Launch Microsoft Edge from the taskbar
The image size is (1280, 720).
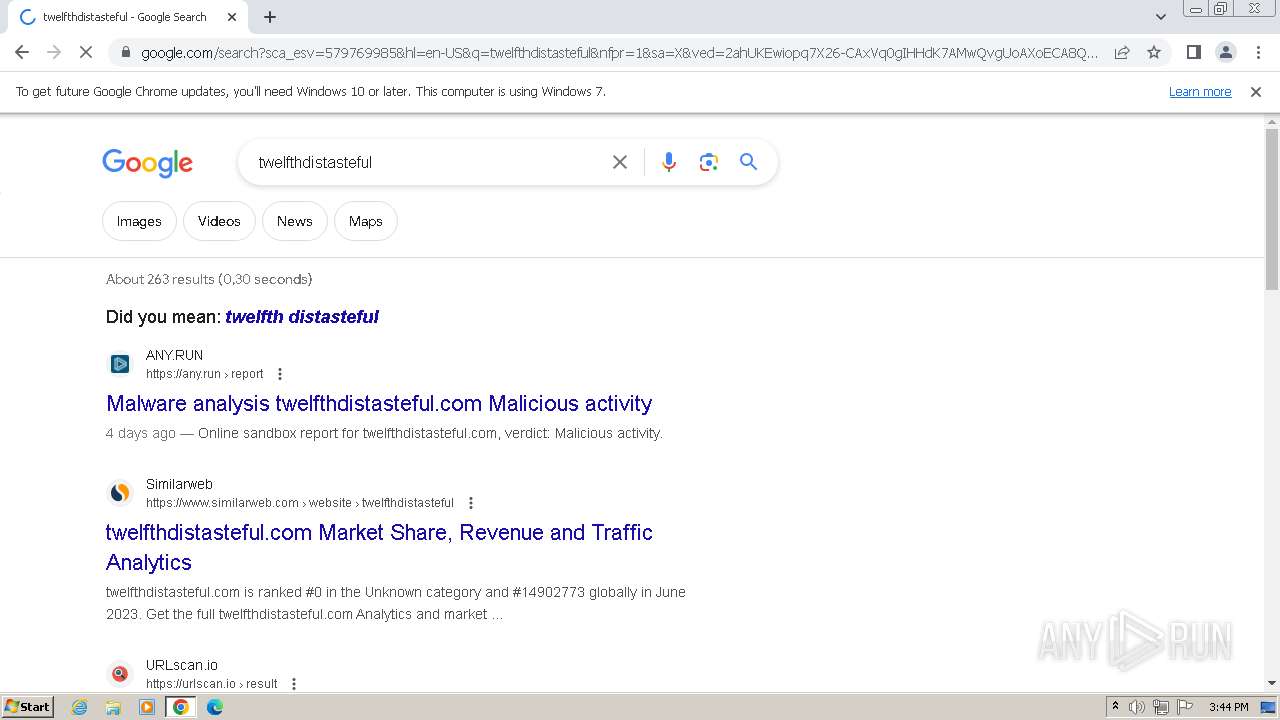point(215,707)
